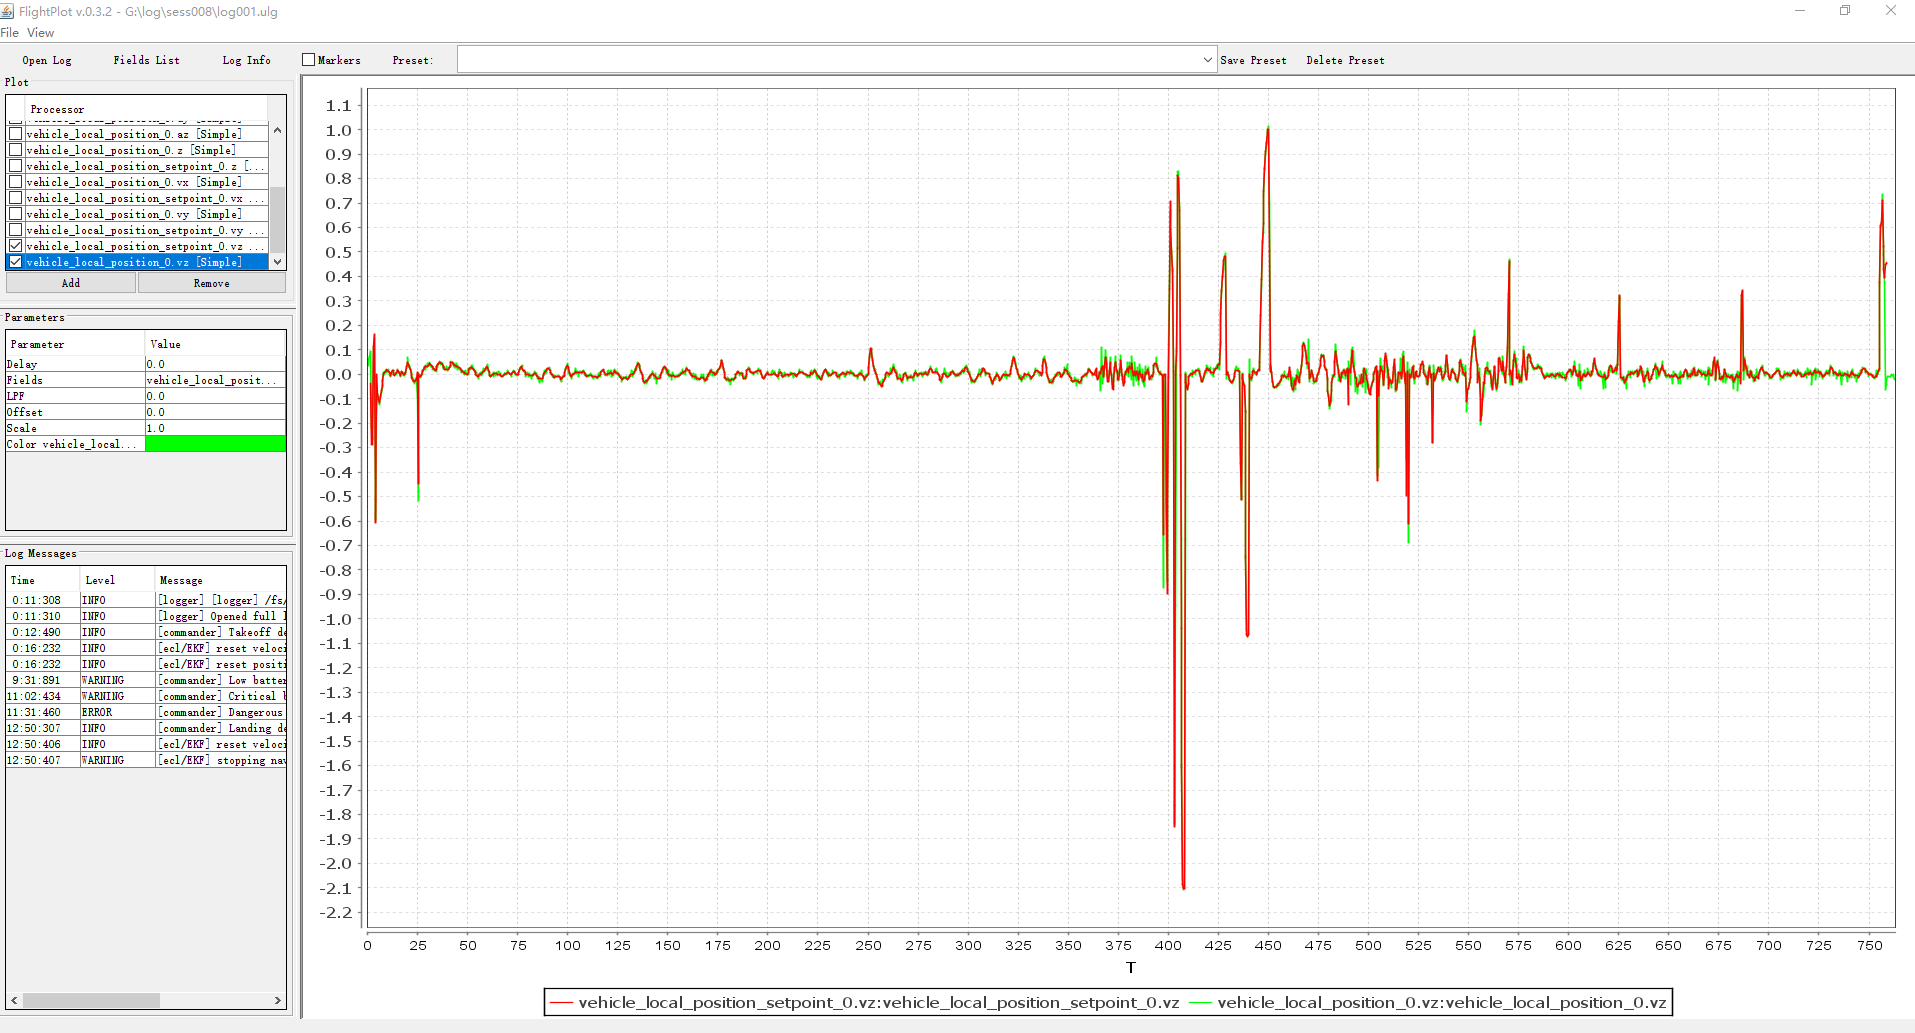Select the Delay parameter value cell
Viewport: 1915px width, 1033px height.
[x=216, y=364]
